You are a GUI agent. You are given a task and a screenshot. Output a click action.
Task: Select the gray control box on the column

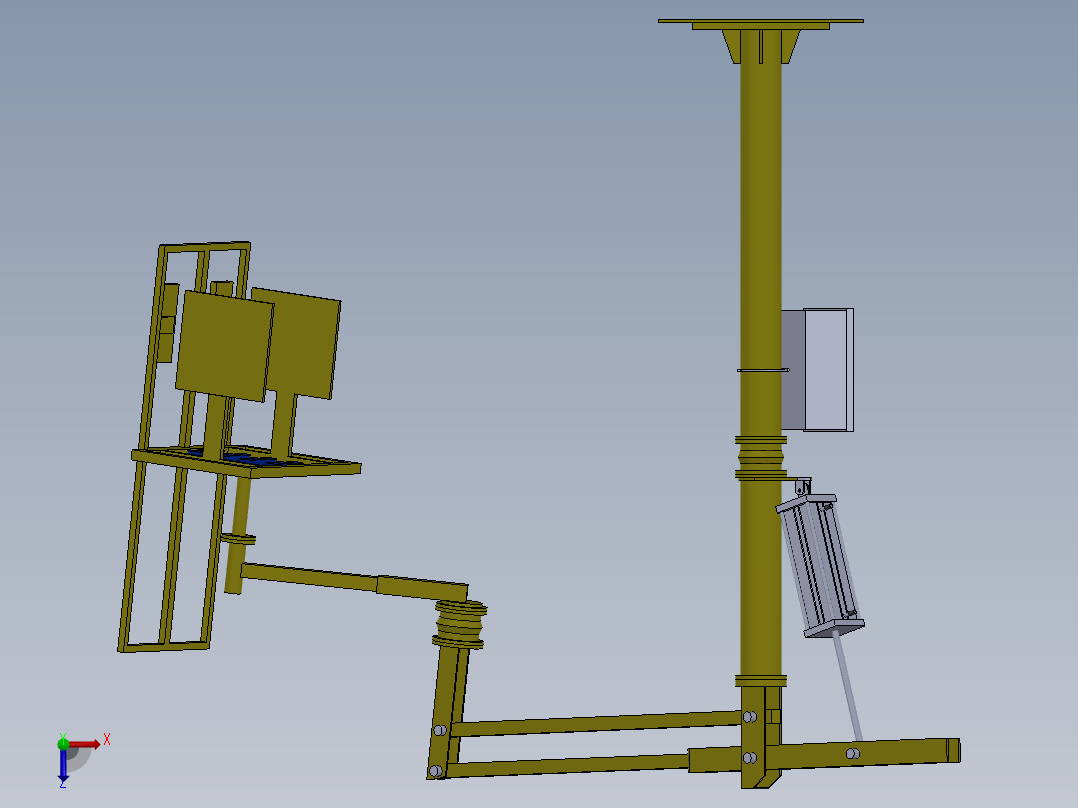pyautogui.click(x=817, y=370)
